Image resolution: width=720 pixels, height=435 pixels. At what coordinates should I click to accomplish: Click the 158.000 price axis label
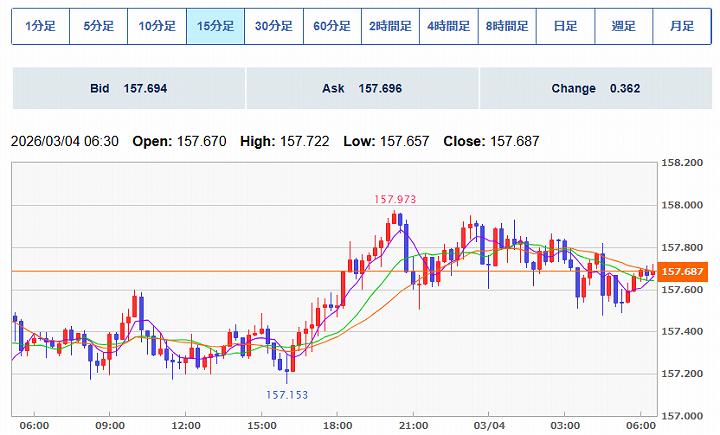[684, 205]
